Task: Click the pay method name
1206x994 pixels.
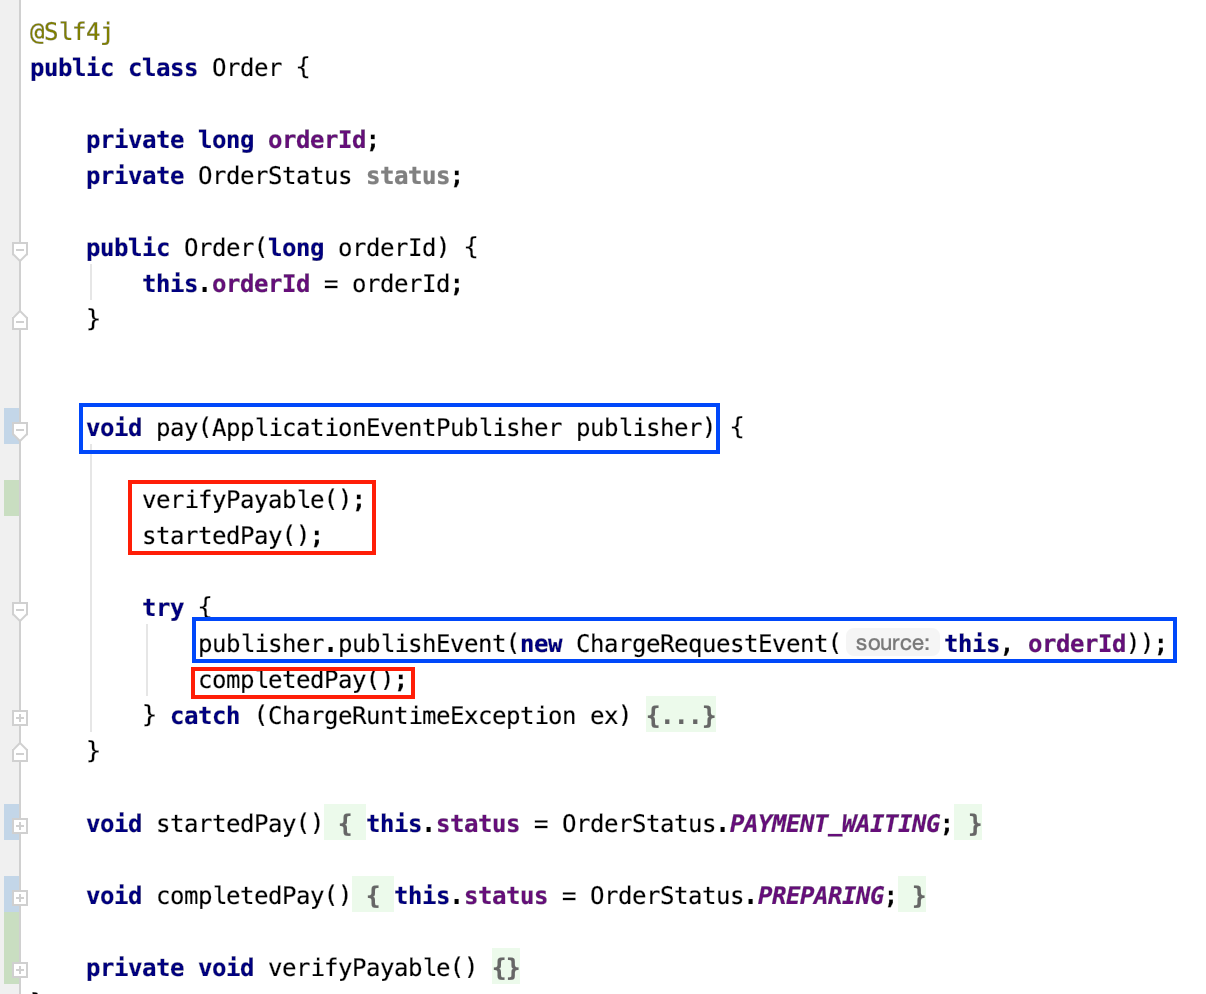Action: pos(177,428)
